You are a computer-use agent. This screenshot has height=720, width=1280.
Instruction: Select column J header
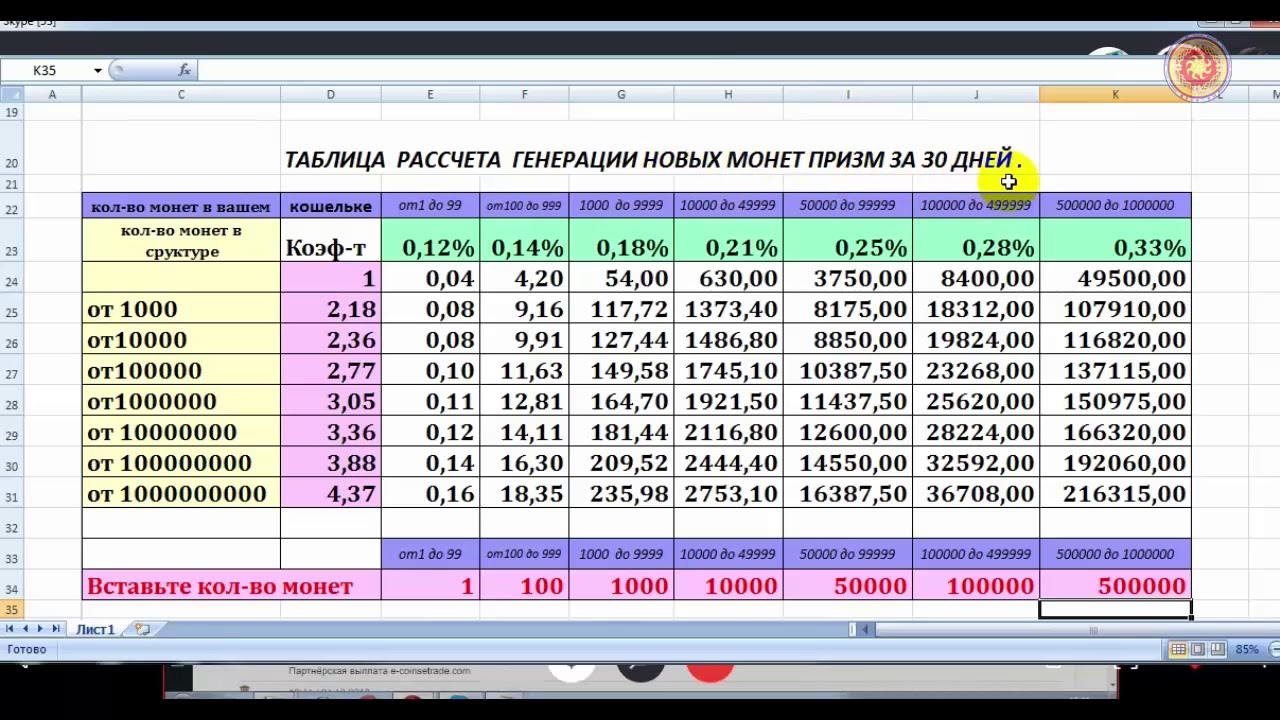[976, 94]
